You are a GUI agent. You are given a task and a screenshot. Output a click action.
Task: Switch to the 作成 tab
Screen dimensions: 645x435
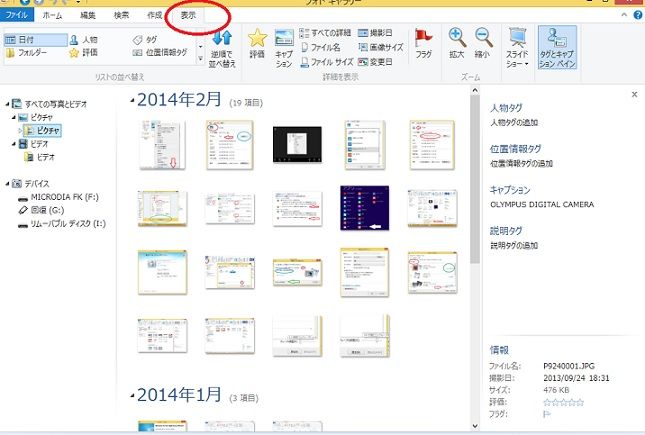155,15
